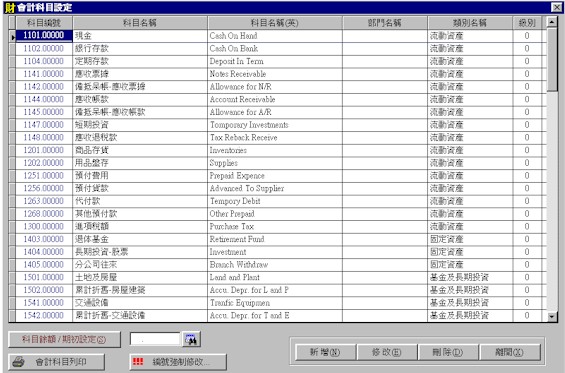Sort by the 科目編號 column header

coord(44,23)
